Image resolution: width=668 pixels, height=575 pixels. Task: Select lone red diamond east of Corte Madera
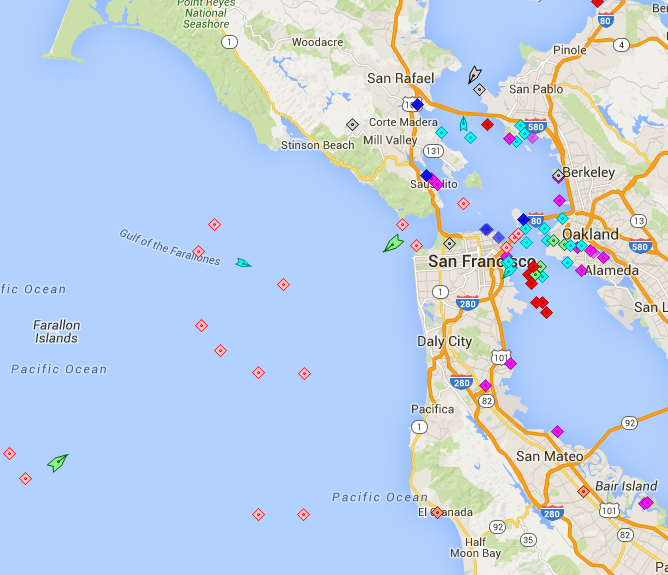[487, 125]
